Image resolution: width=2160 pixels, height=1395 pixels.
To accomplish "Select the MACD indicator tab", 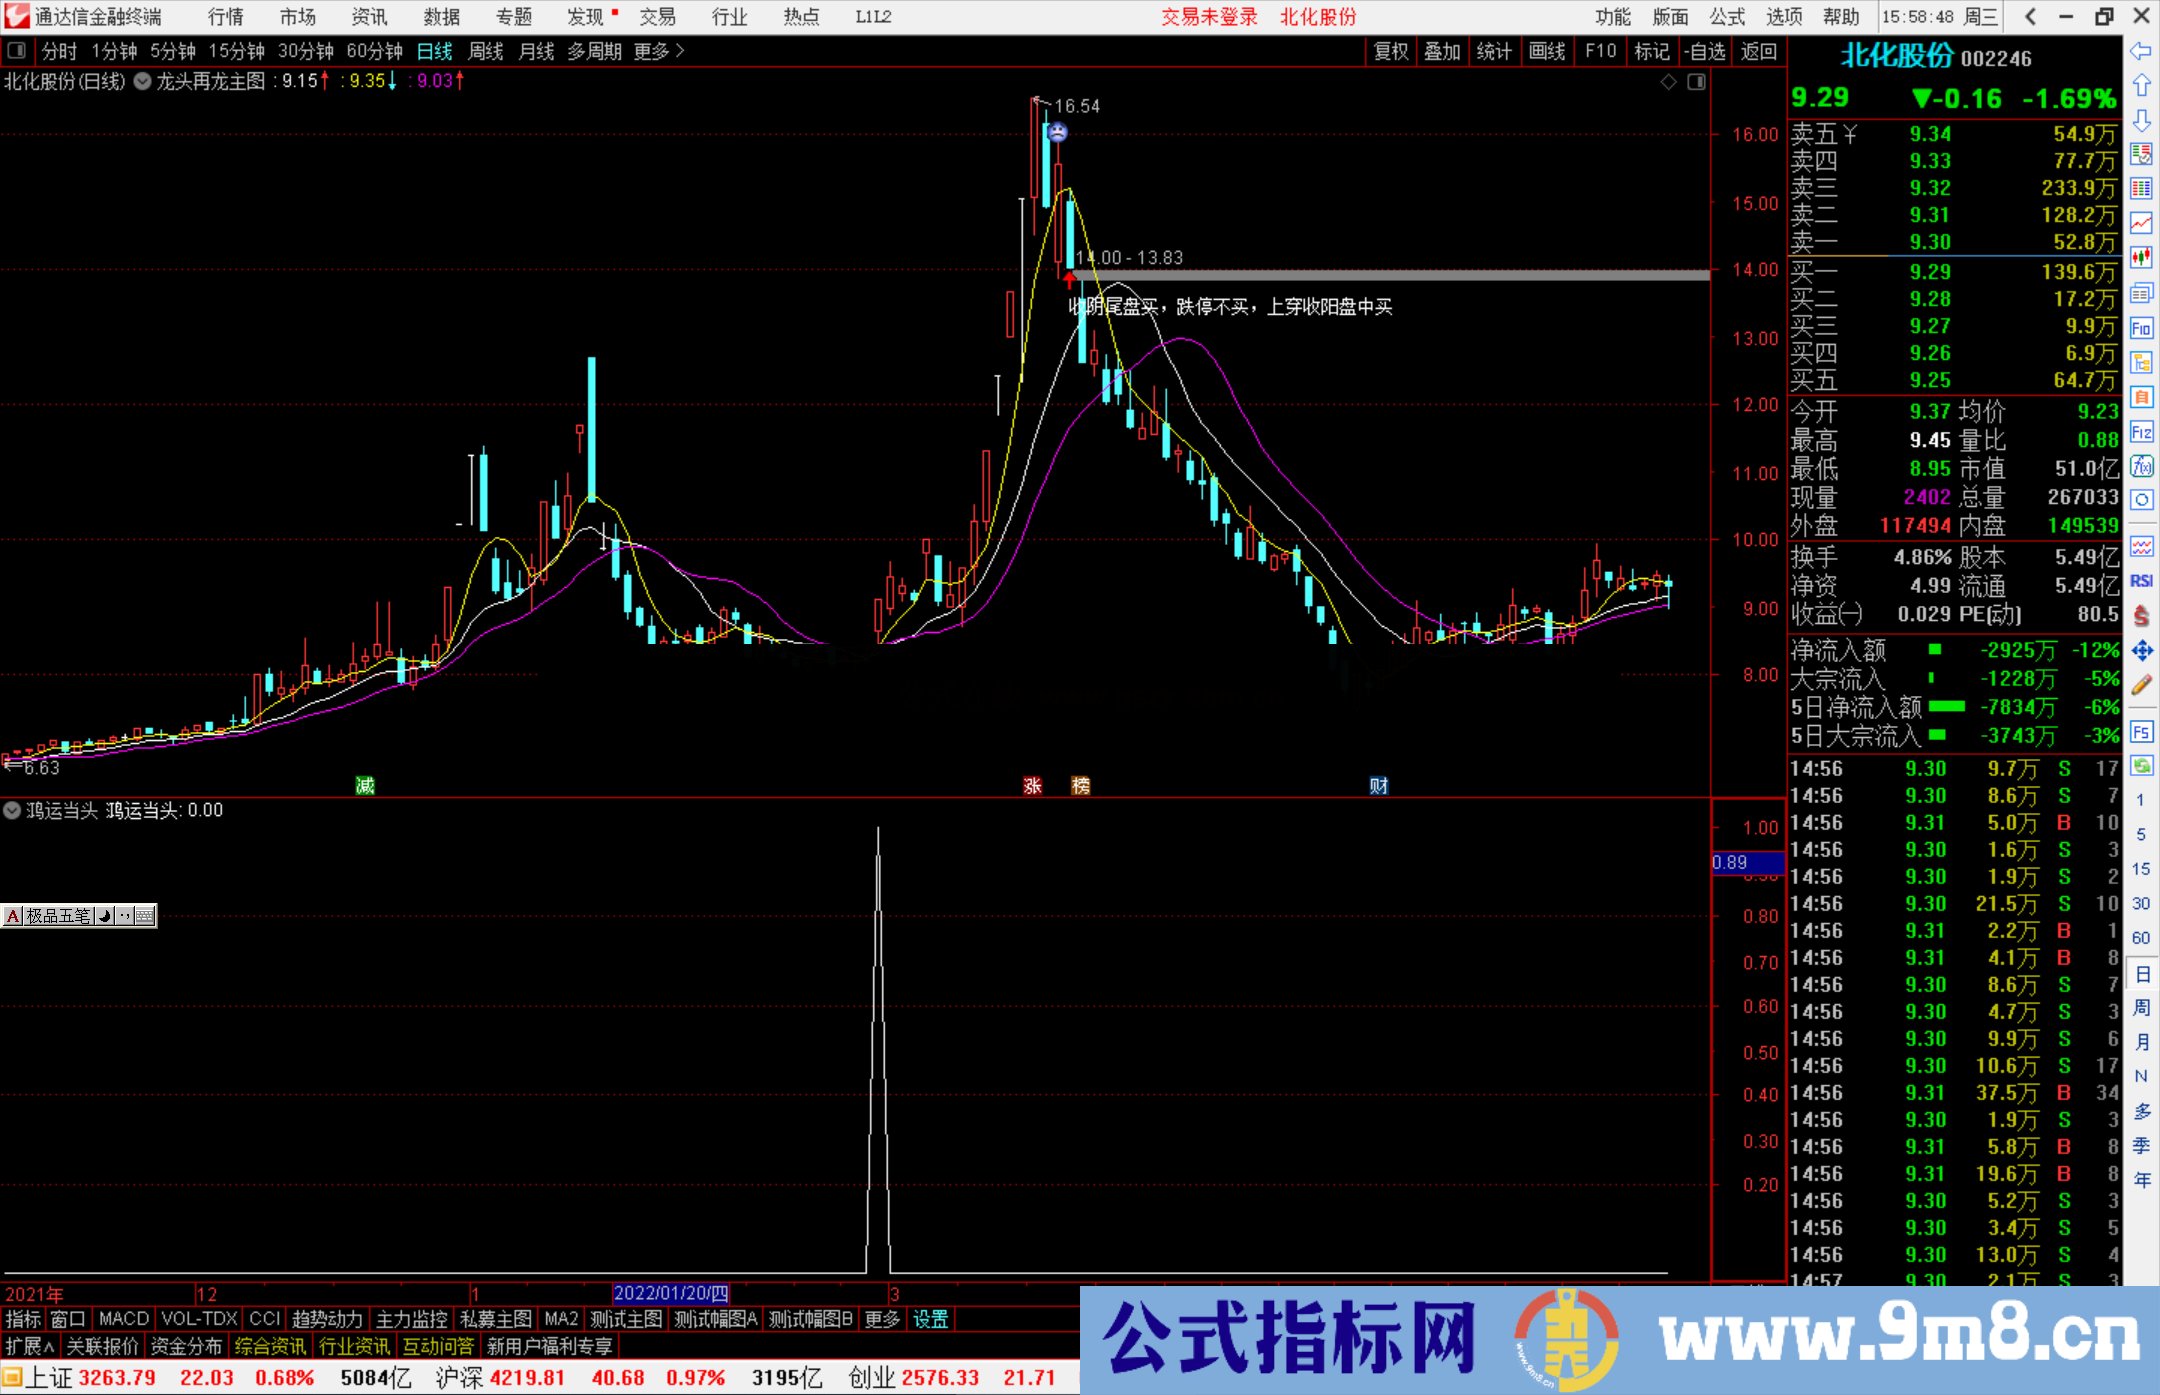I will (x=124, y=1319).
